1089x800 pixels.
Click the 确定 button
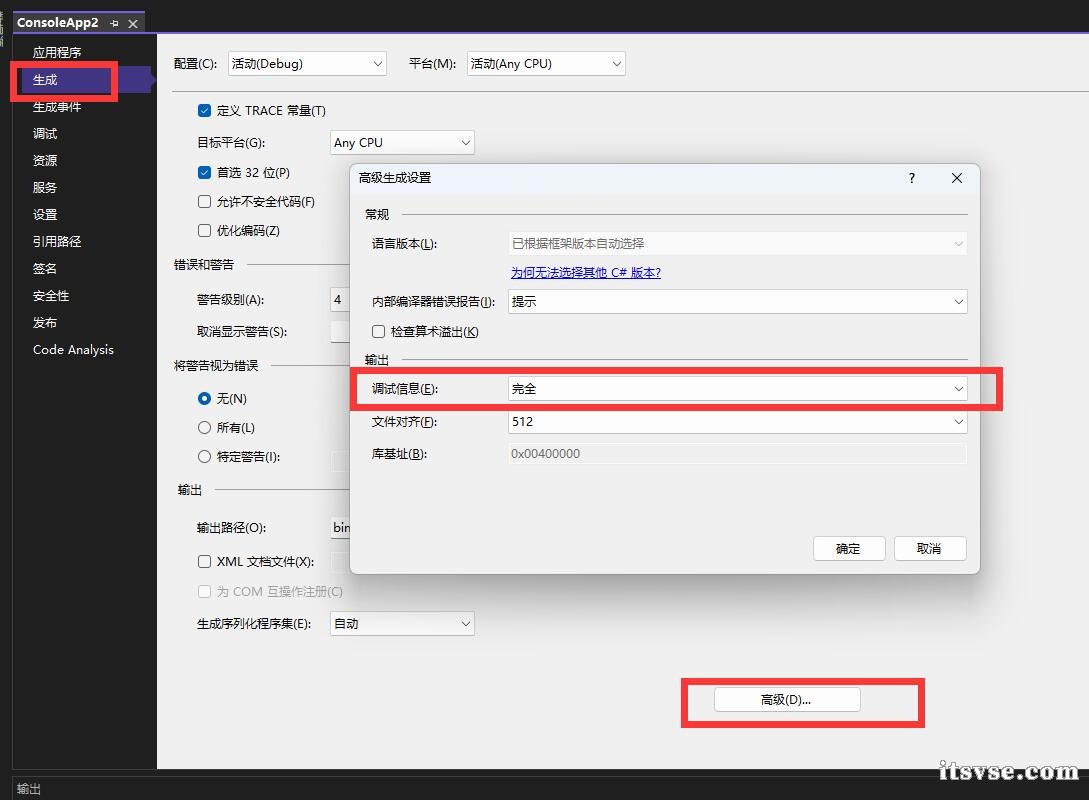(848, 548)
